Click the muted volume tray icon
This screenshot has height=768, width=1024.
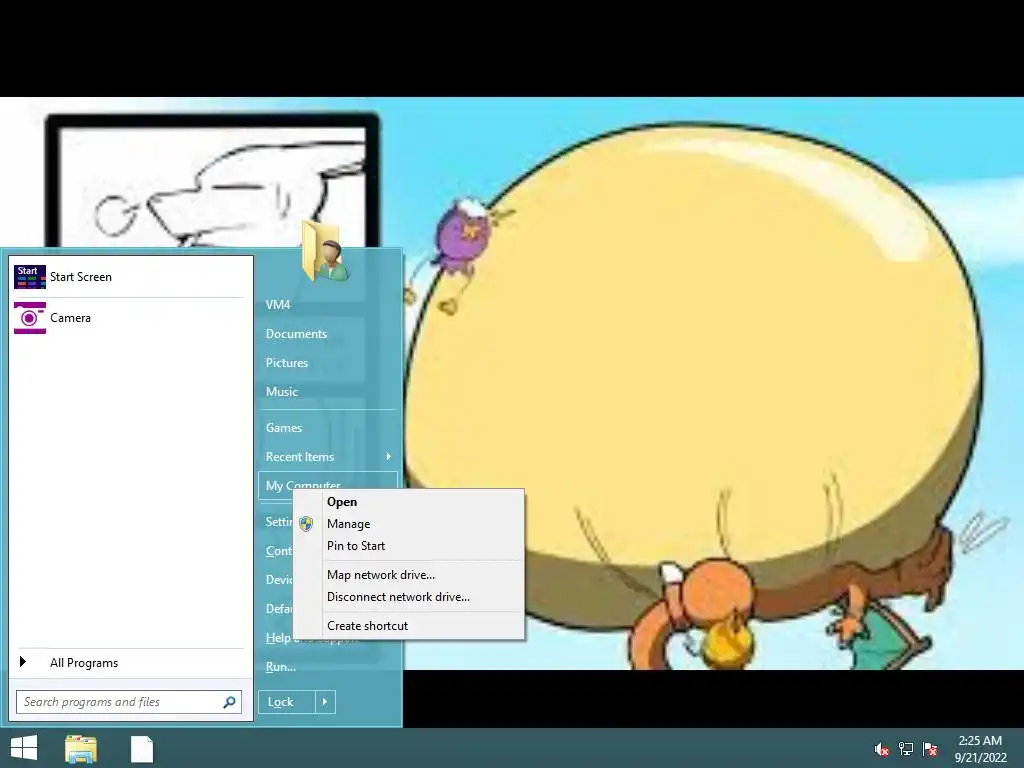click(881, 749)
